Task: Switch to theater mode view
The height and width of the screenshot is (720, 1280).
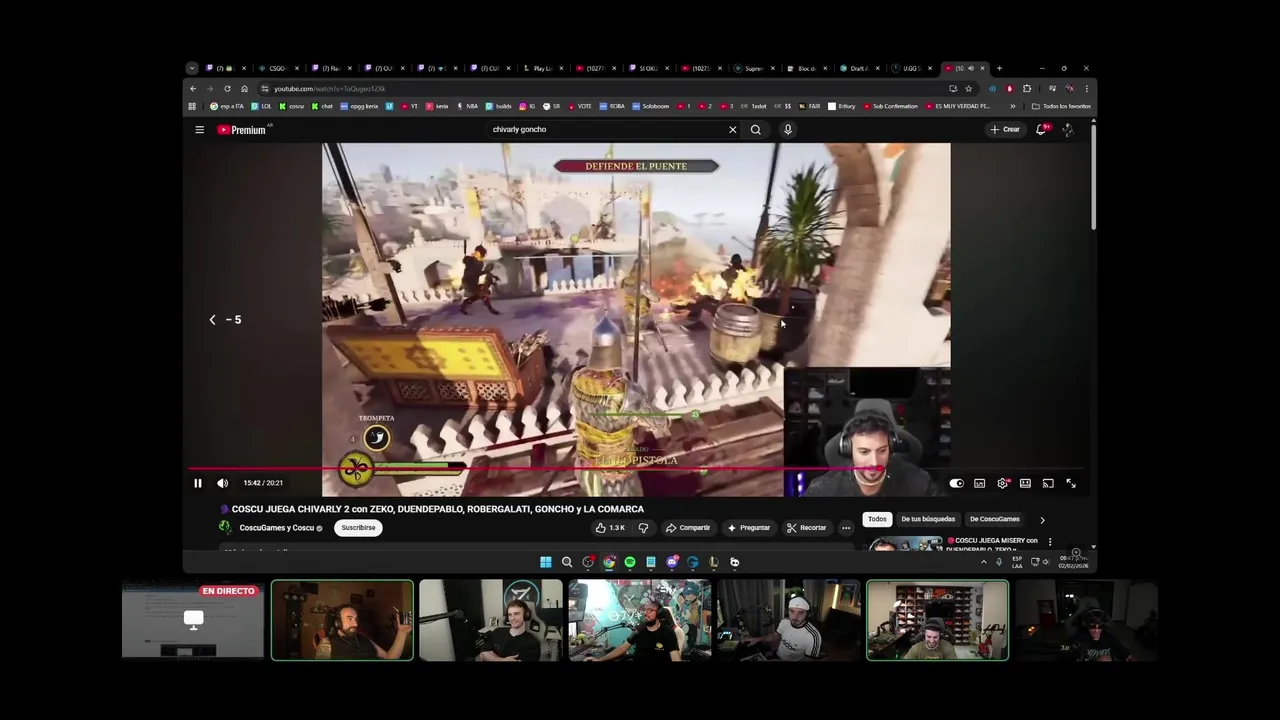Action: coord(1025,483)
